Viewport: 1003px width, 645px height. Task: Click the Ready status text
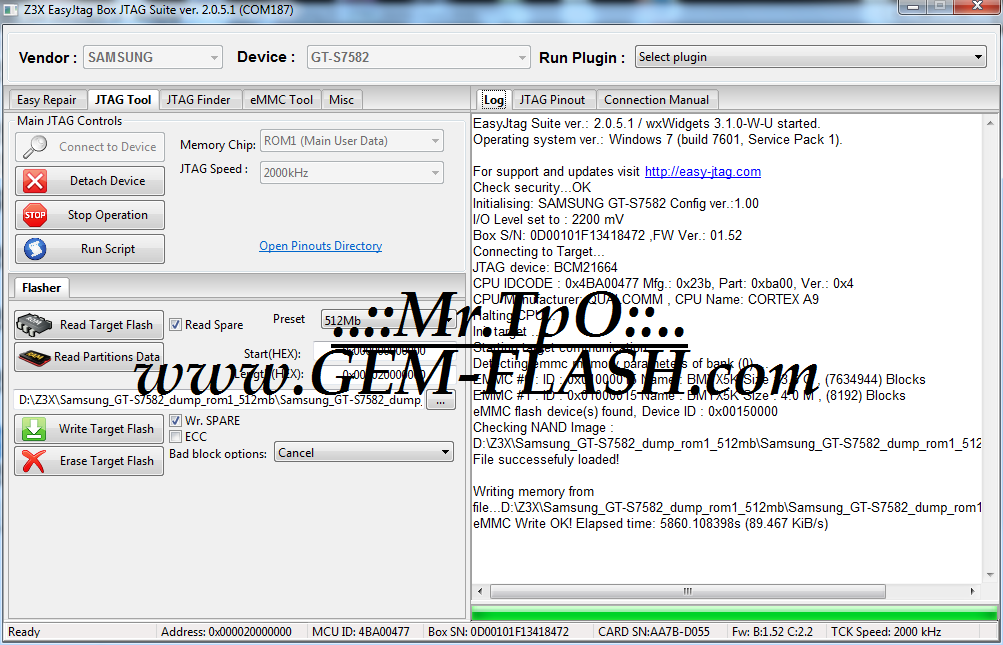[24, 632]
